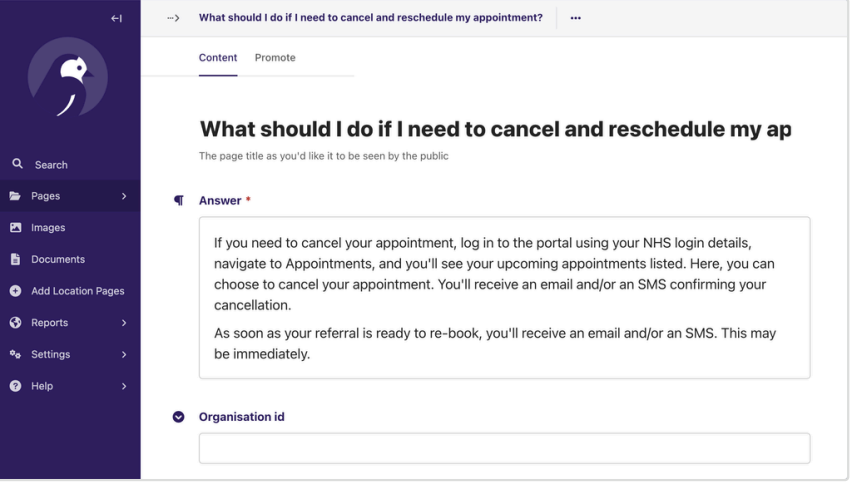Collapse the sidebar with the arrow icon
The height and width of the screenshot is (484, 853).
click(x=116, y=18)
